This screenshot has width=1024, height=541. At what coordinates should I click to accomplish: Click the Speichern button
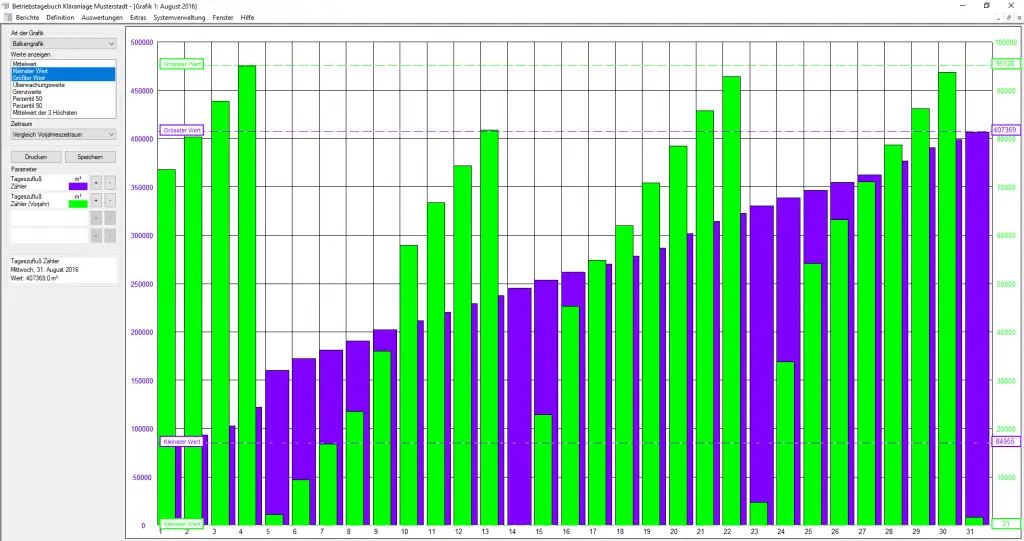(90, 157)
